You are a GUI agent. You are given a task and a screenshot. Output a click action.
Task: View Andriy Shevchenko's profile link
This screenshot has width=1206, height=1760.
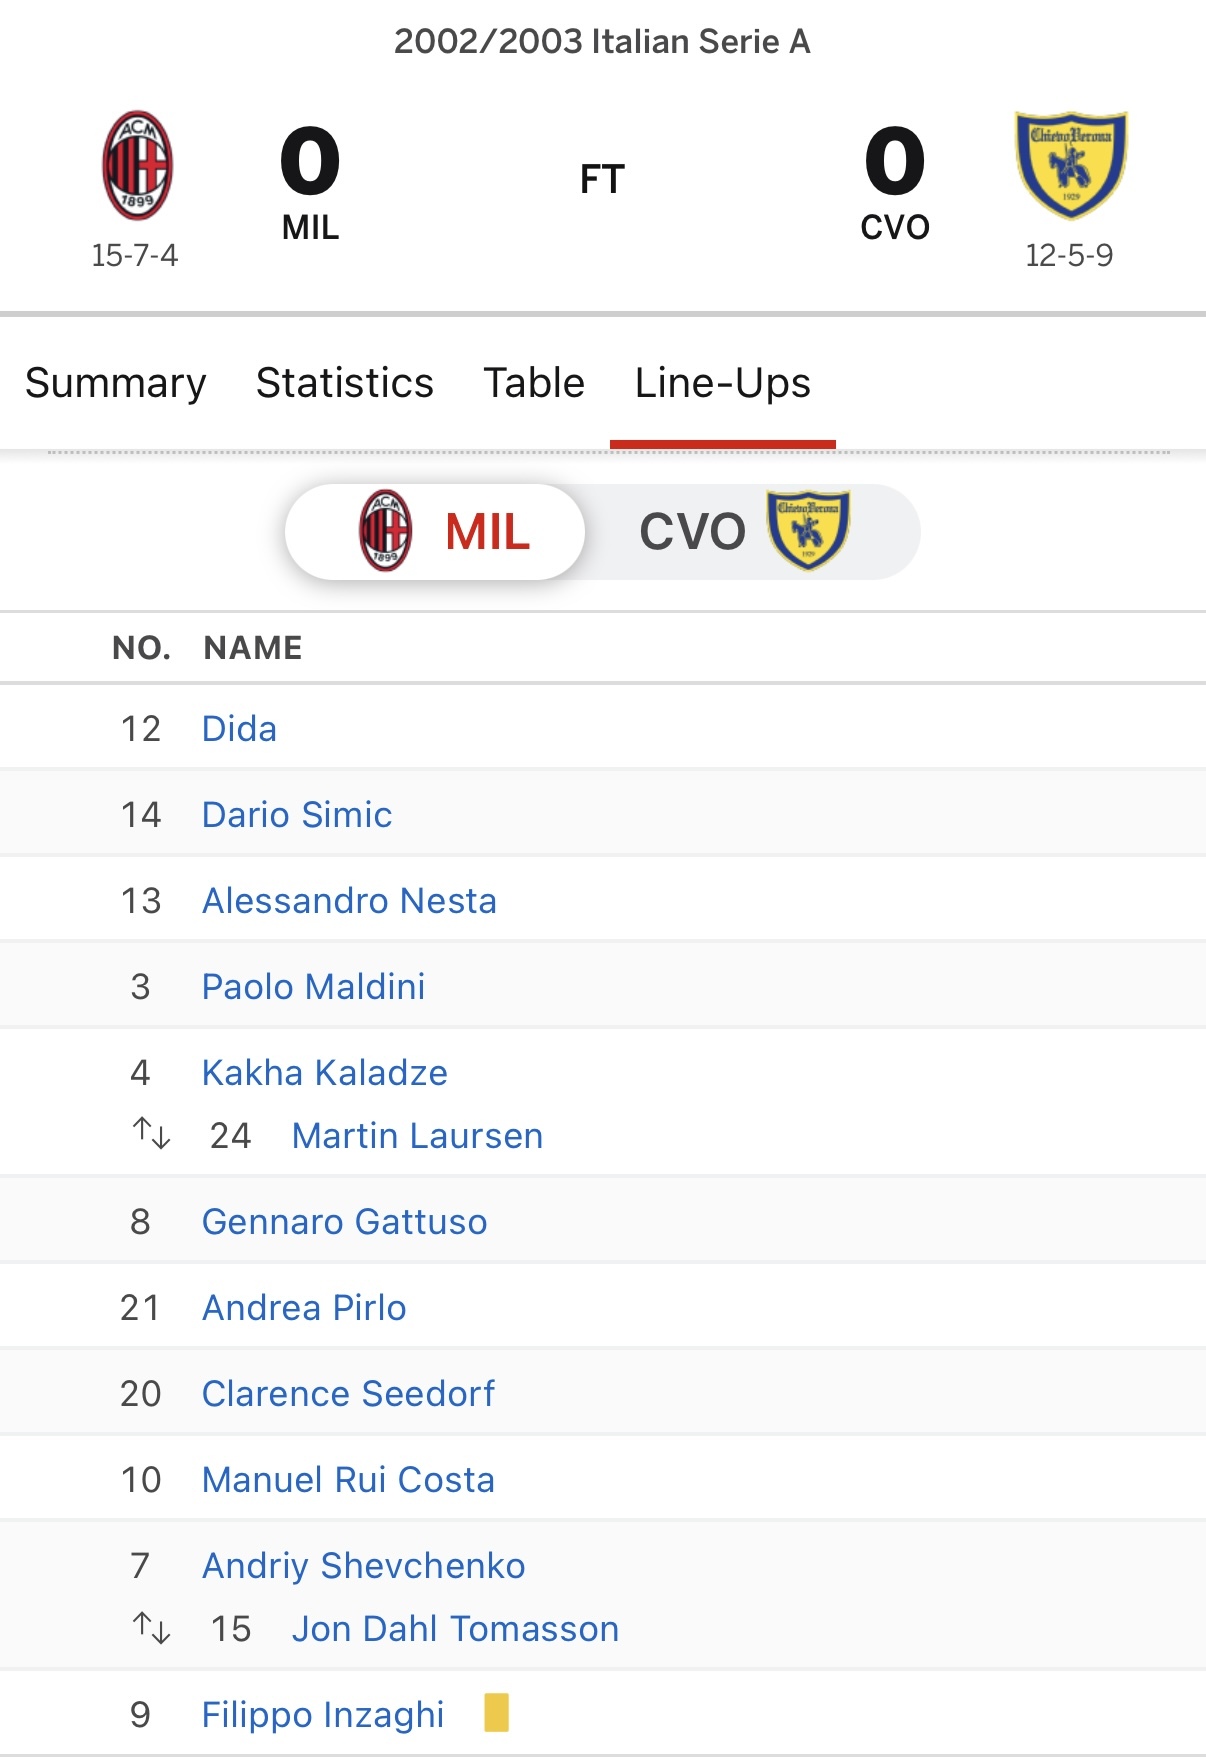click(x=363, y=1566)
